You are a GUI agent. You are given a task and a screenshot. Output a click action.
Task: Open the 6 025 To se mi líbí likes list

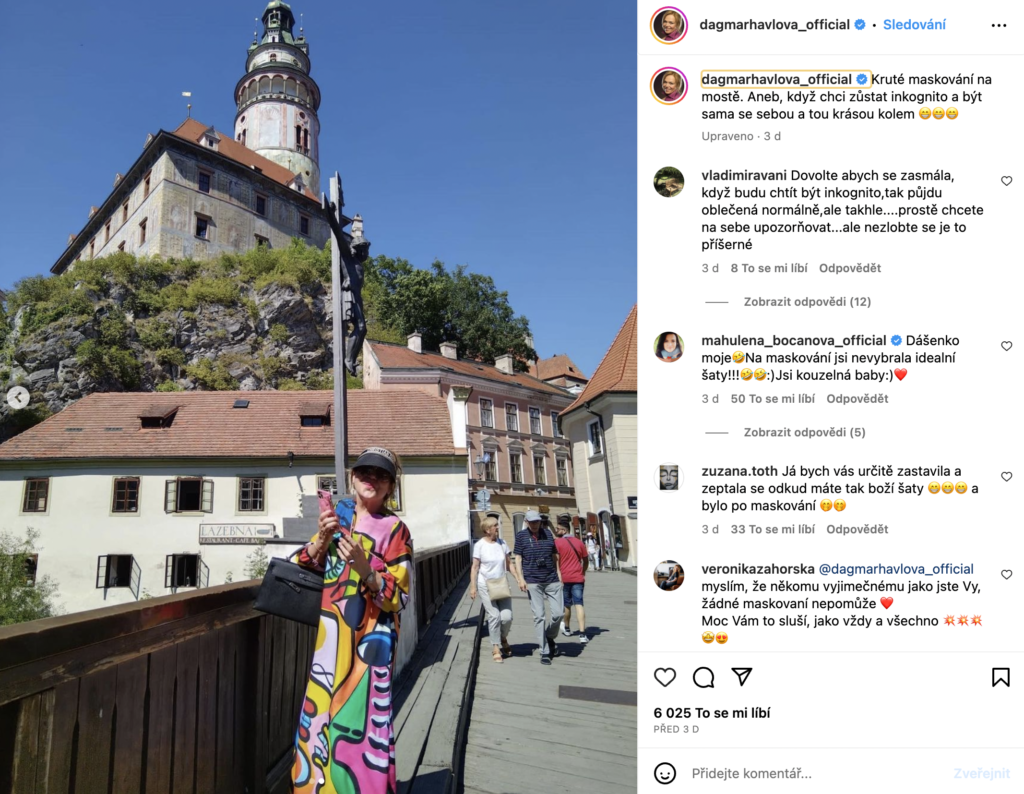[712, 713]
